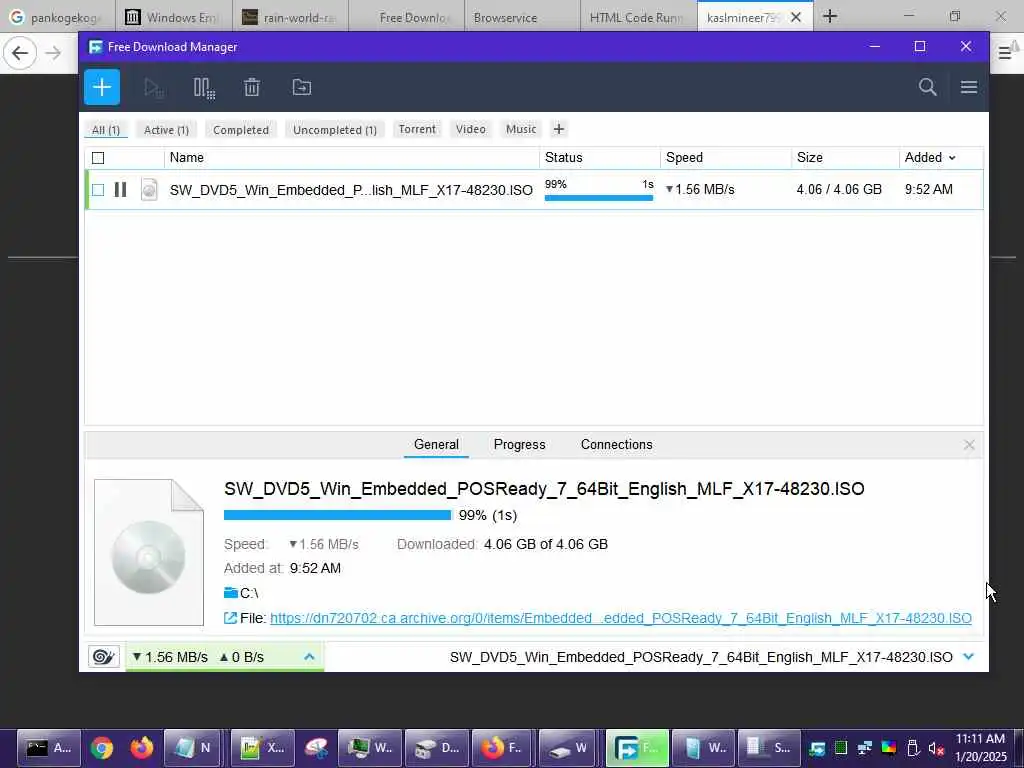This screenshot has width=1024, height=768.
Task: Go back in the browser window
Action: coord(20,52)
